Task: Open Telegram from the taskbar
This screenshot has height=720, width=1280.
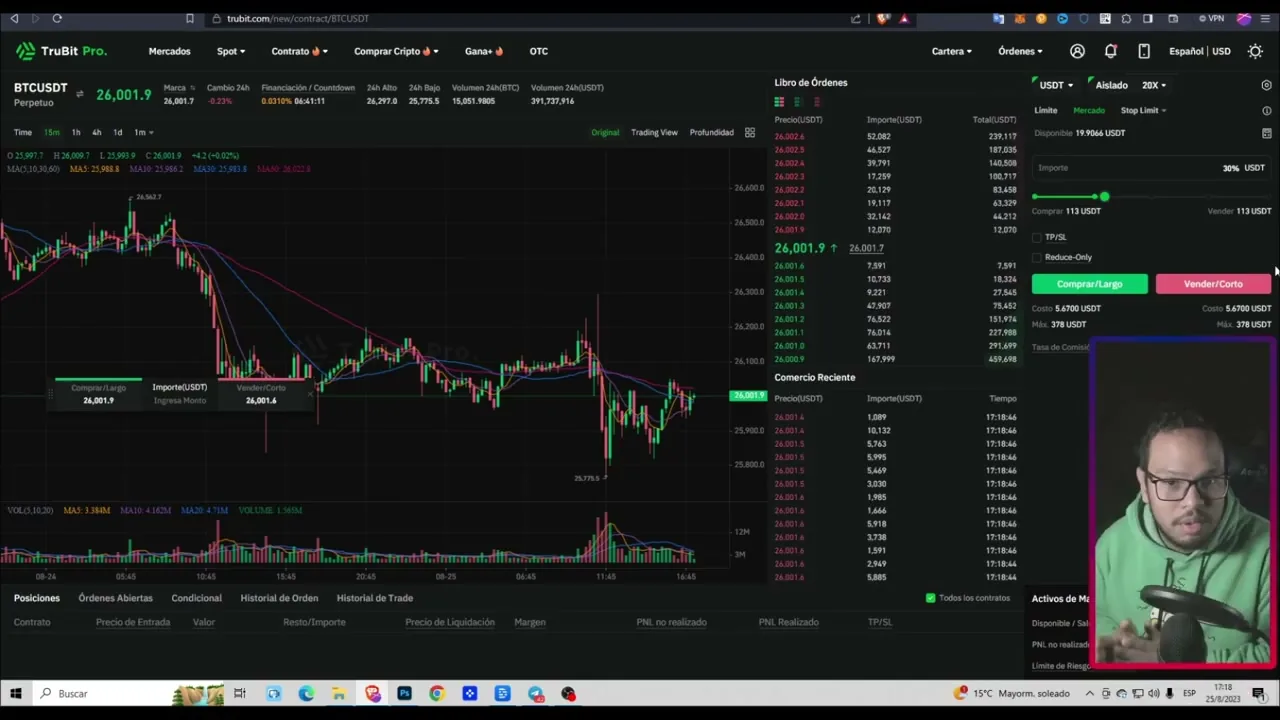Action: 535,693
